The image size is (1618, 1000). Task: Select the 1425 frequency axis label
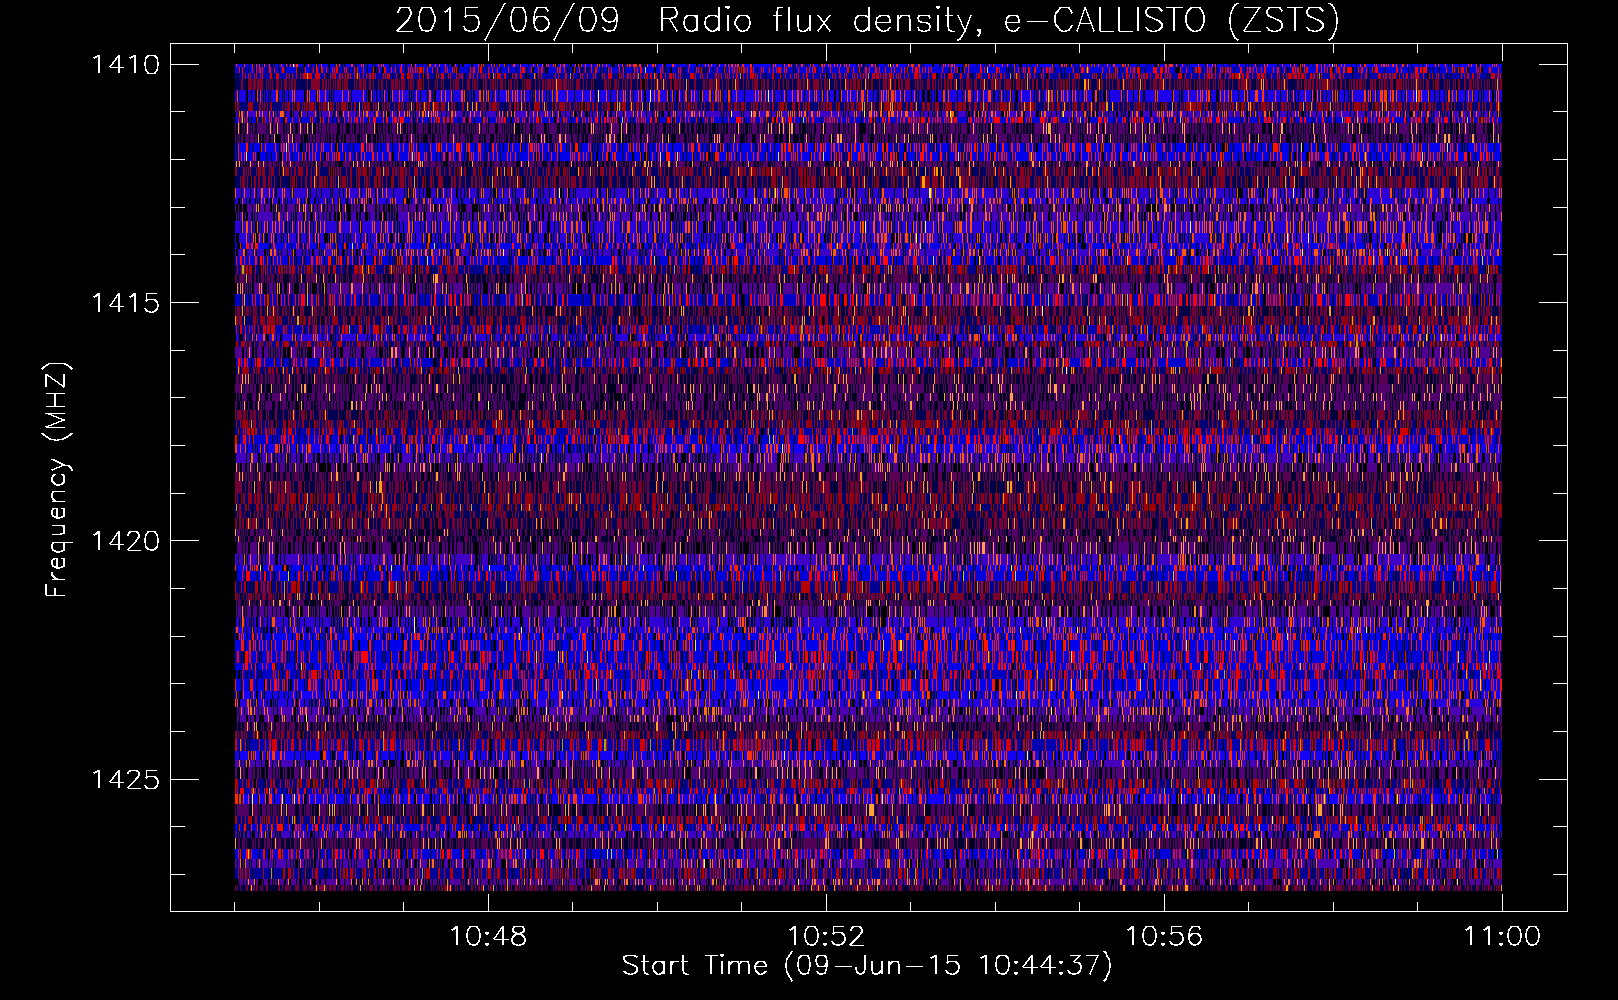coord(125,779)
